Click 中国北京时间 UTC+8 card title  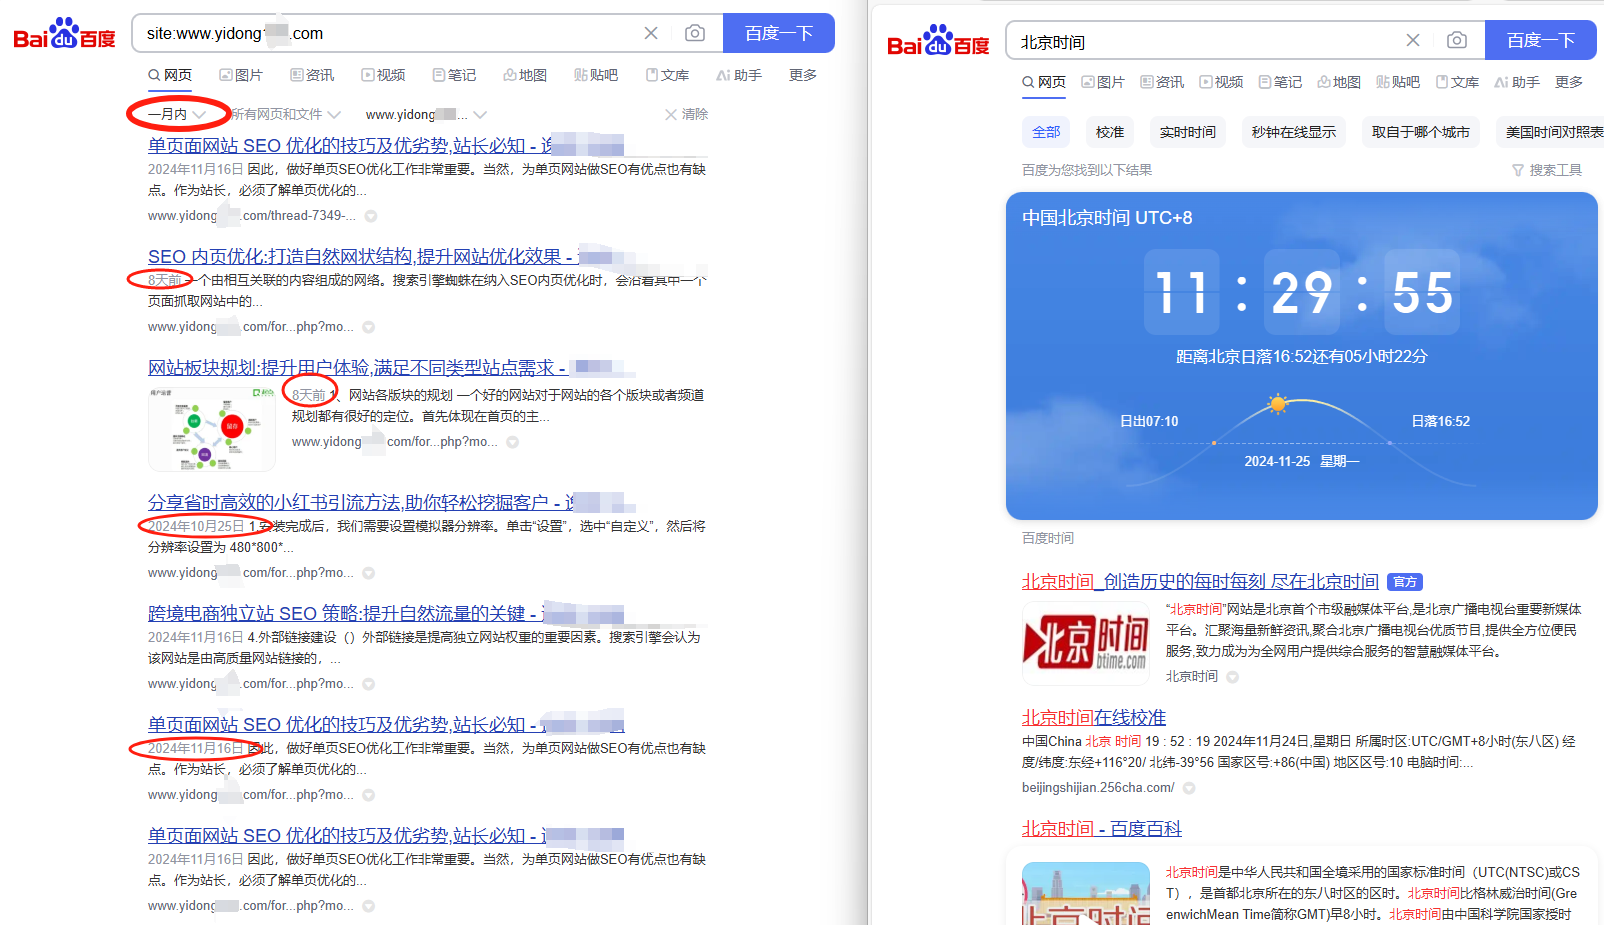point(1107,218)
